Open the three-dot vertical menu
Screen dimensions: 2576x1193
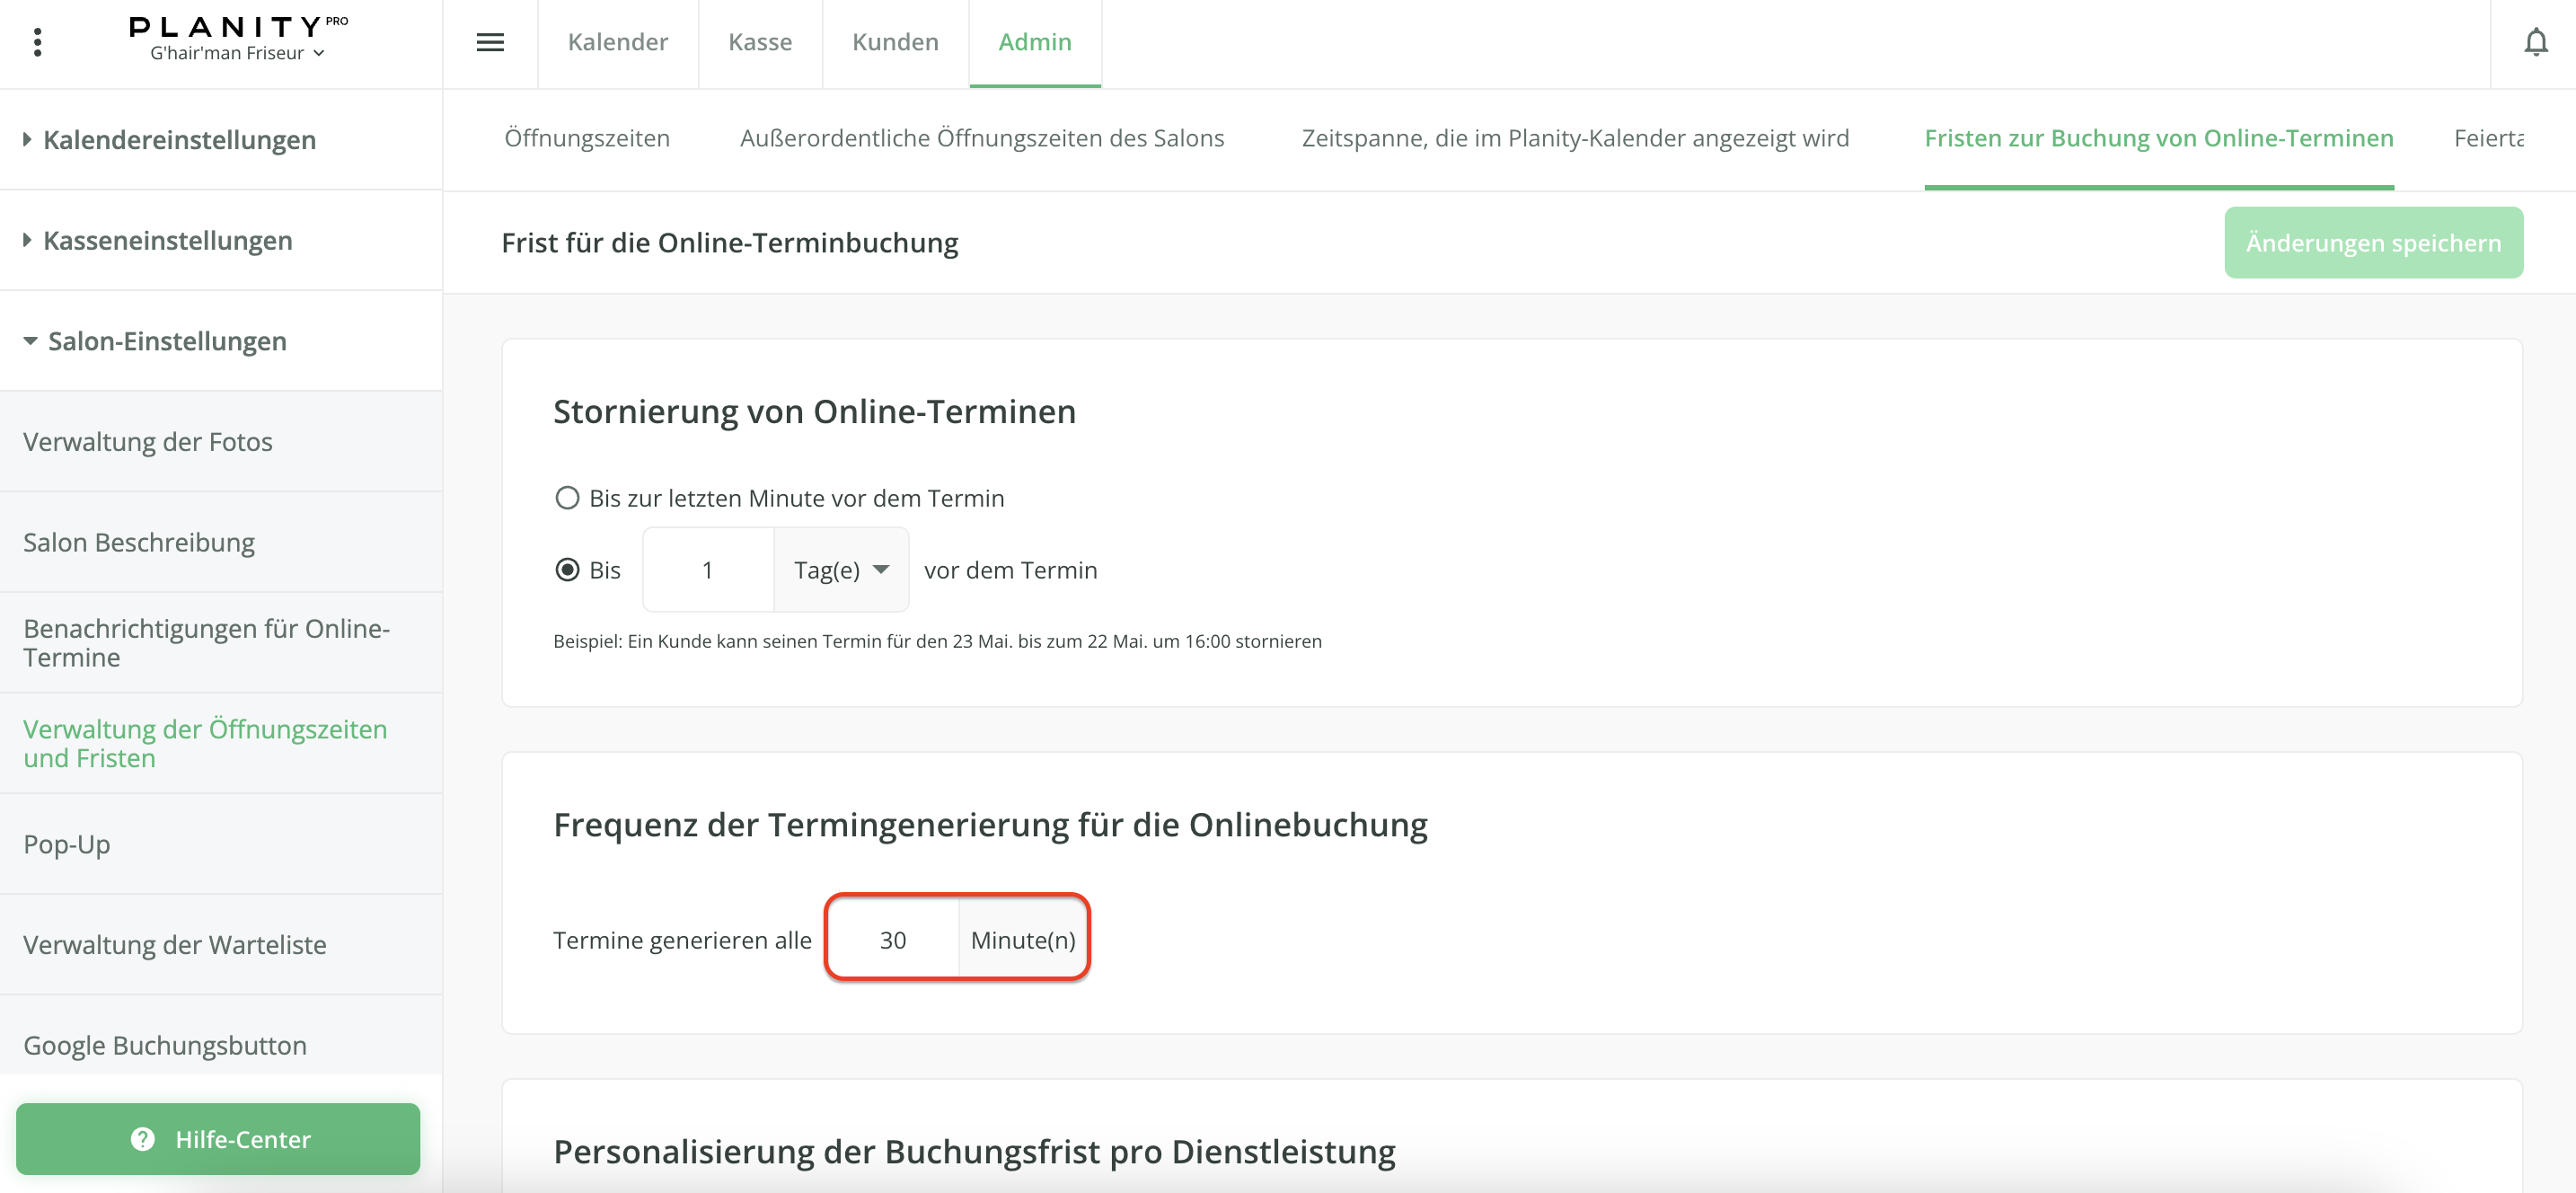38,42
